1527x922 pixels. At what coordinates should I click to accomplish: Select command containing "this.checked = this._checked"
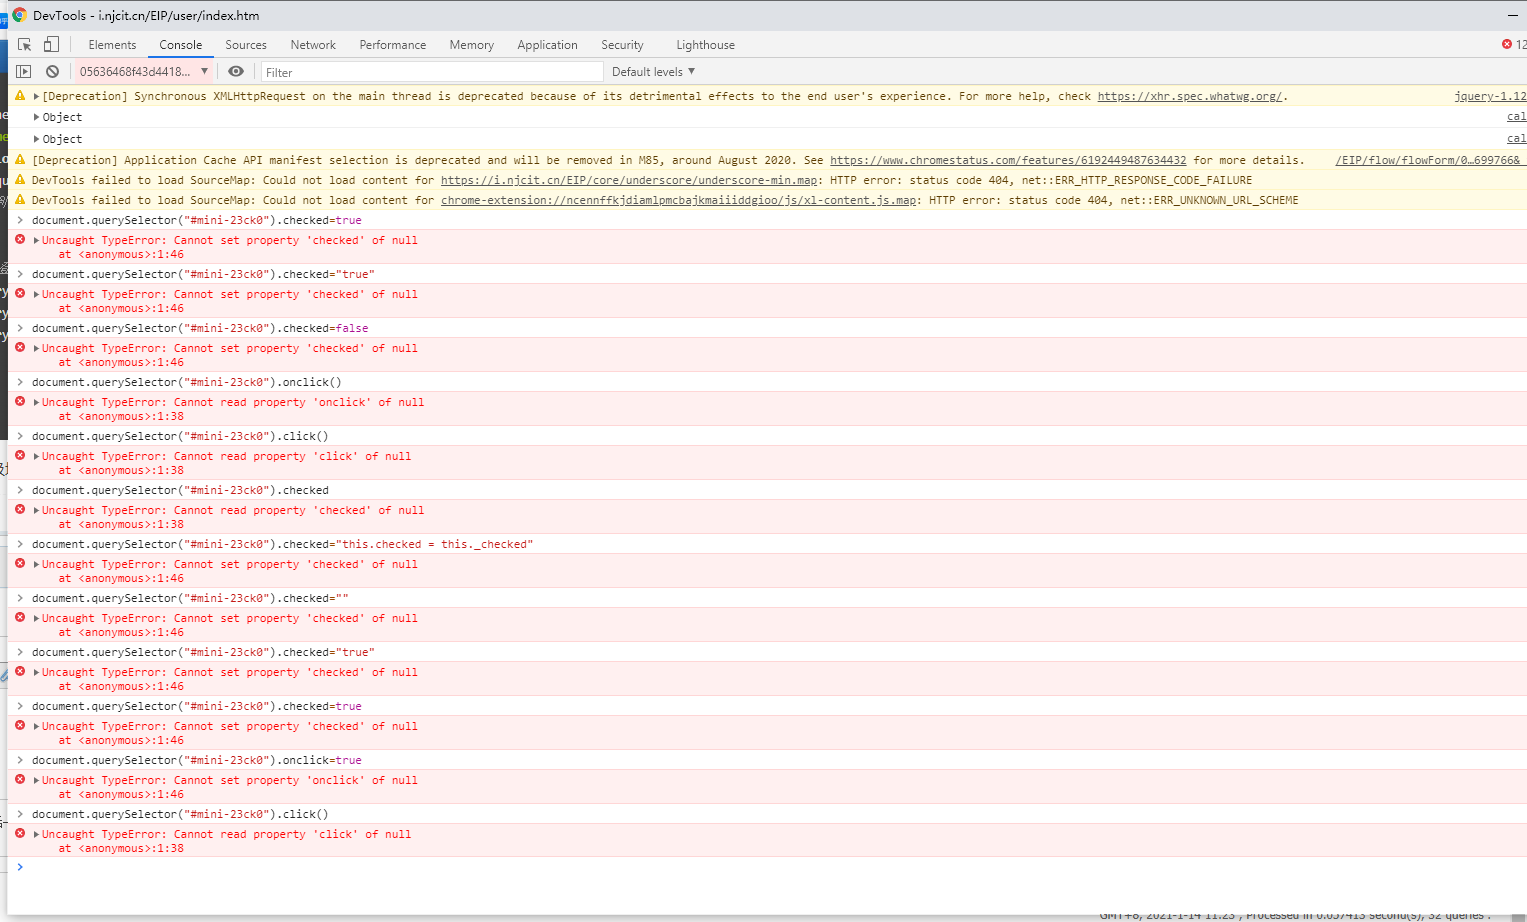(x=283, y=544)
